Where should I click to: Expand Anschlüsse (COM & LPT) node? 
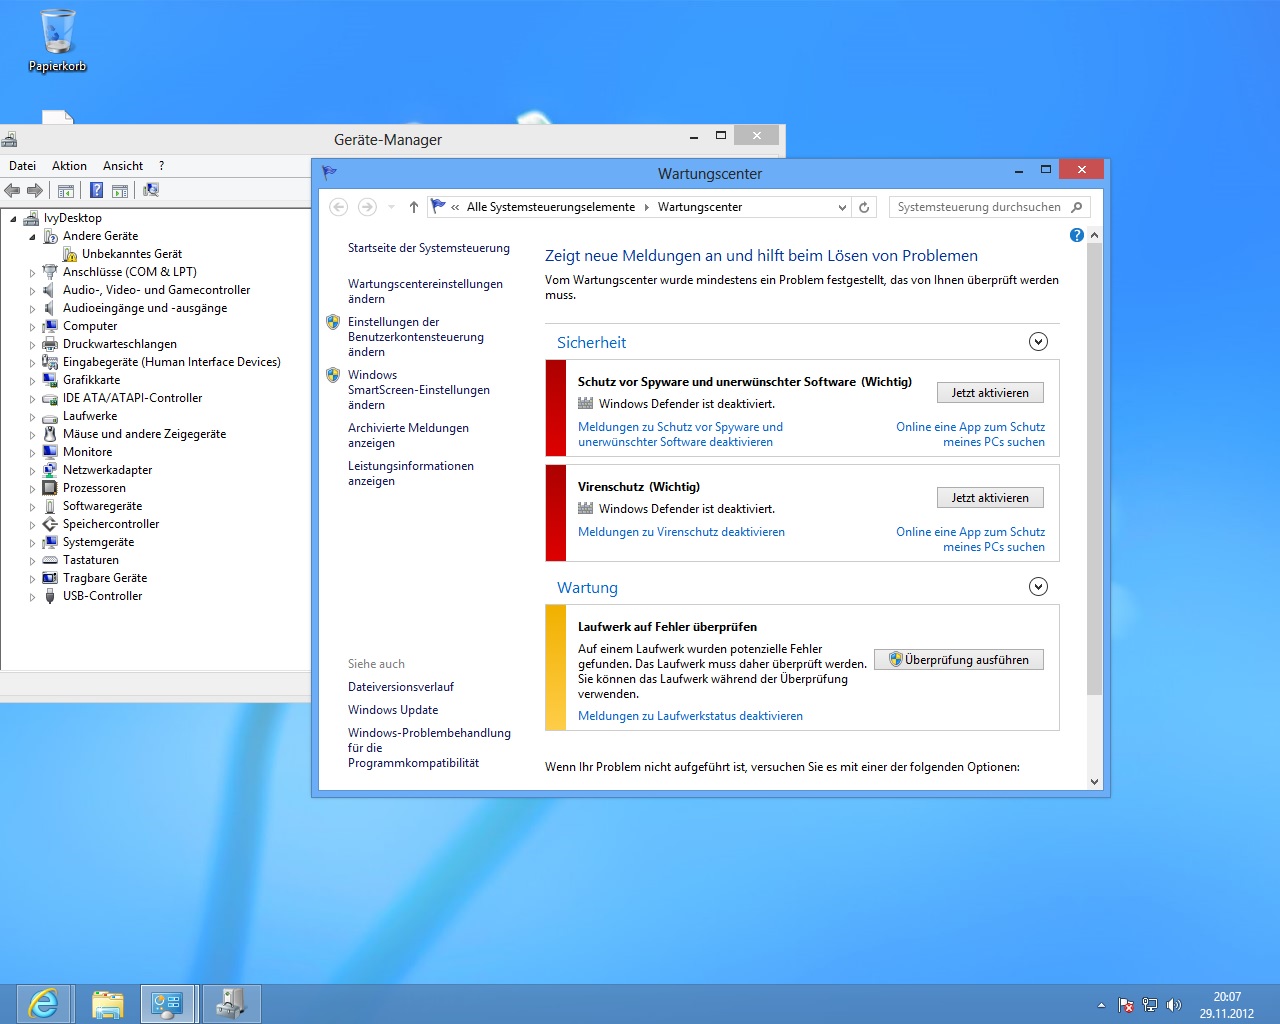click(x=32, y=273)
